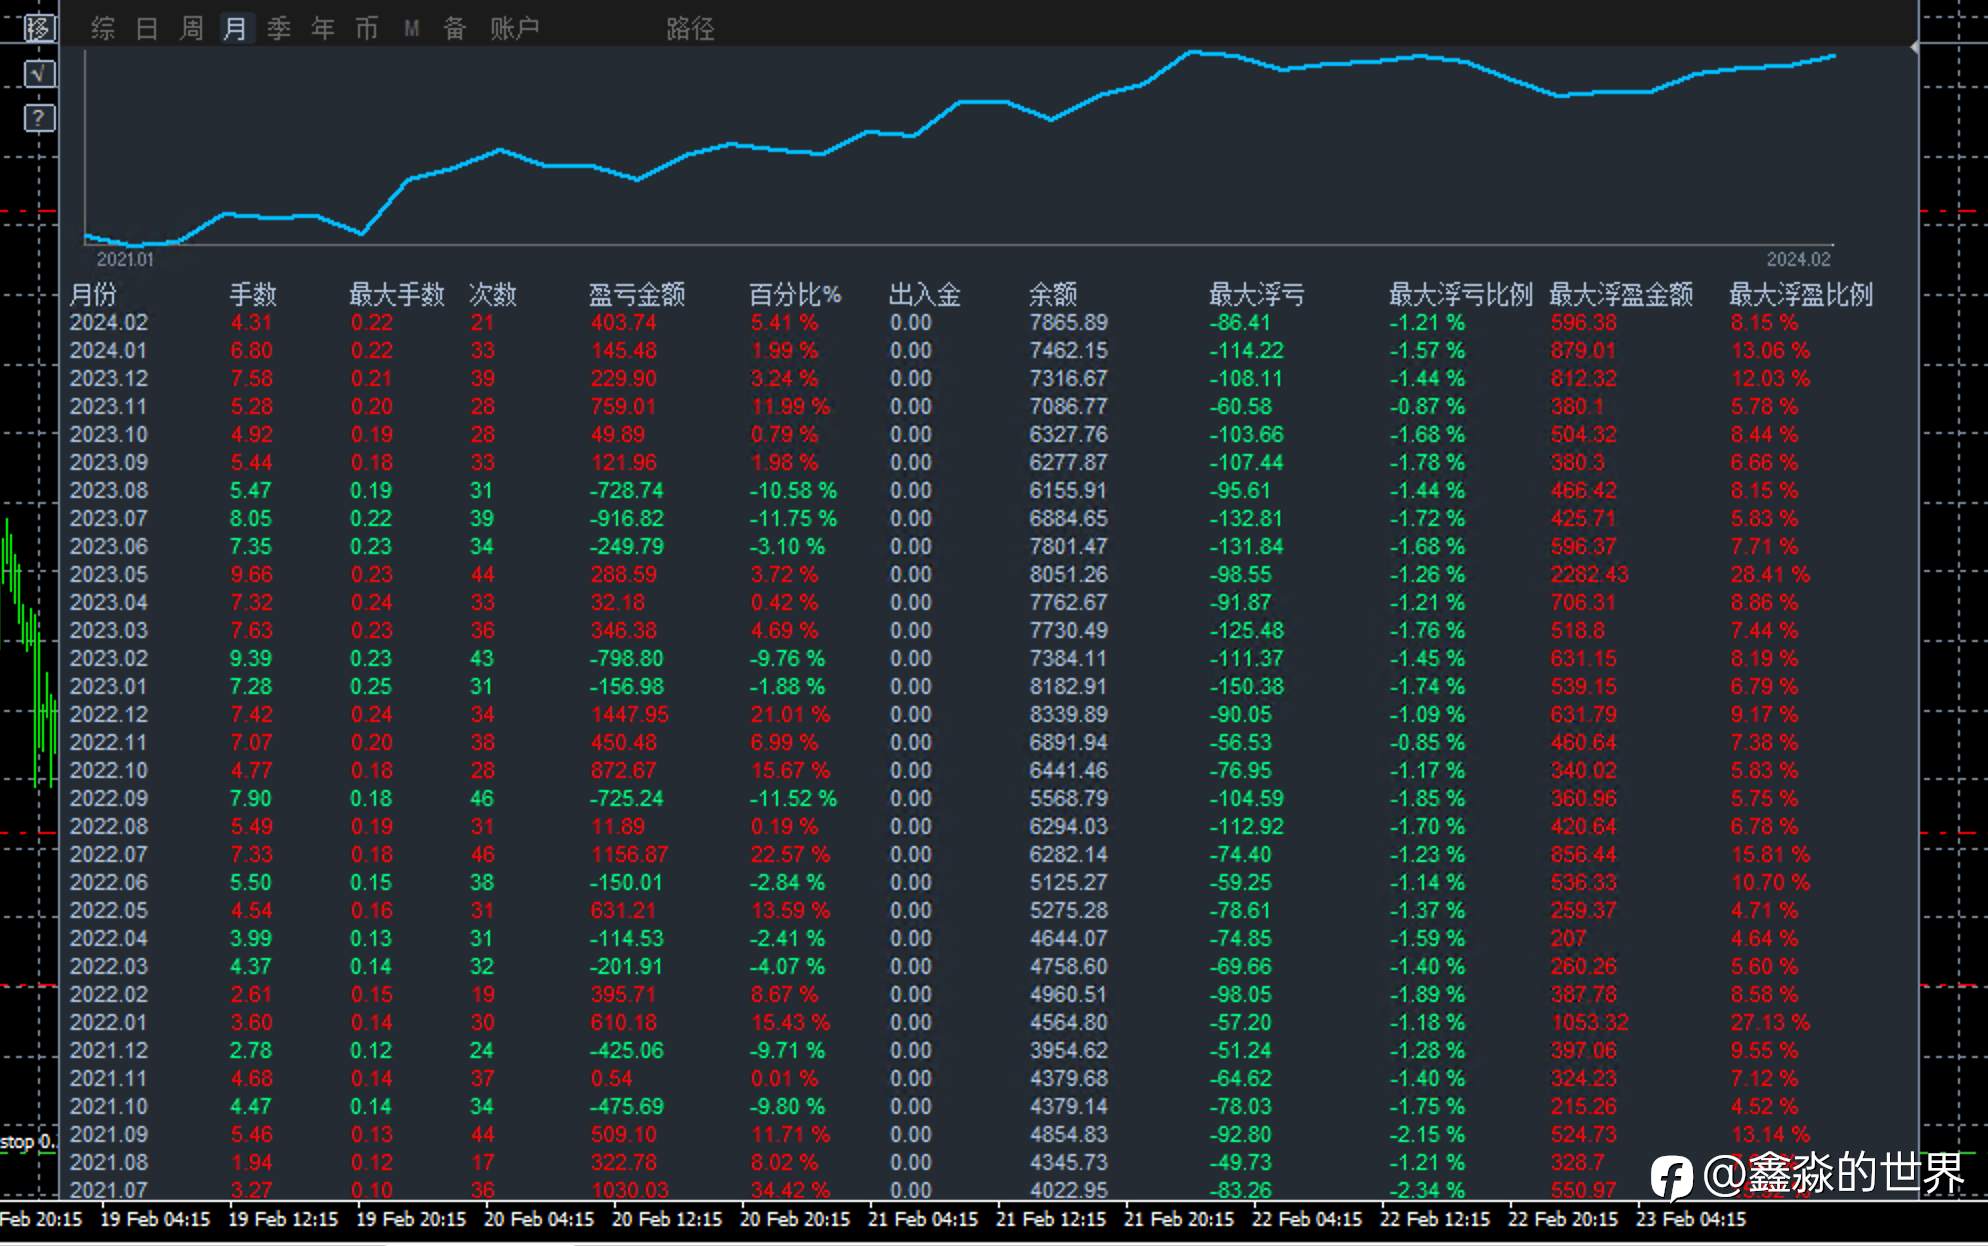The height and width of the screenshot is (1246, 1988).
Task: Click the 余额 balance column header
Action: pos(1053,294)
